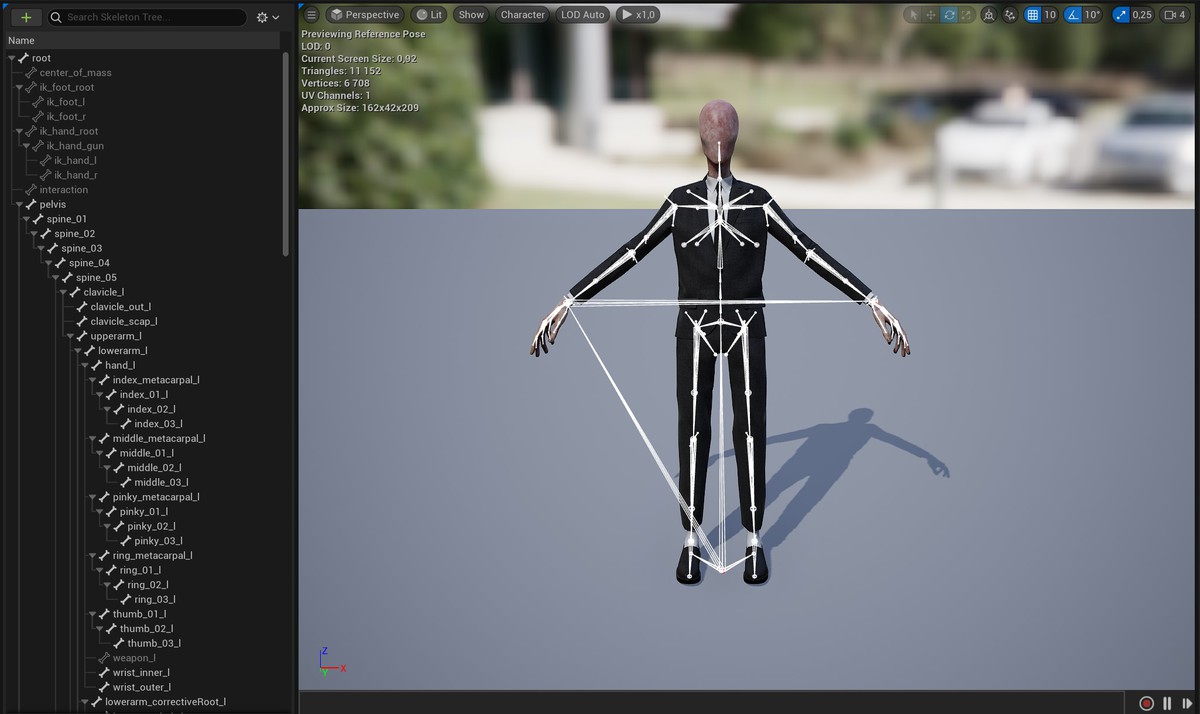Image resolution: width=1200 pixels, height=714 pixels.
Task: Toggle scale snapping
Action: coord(1122,15)
